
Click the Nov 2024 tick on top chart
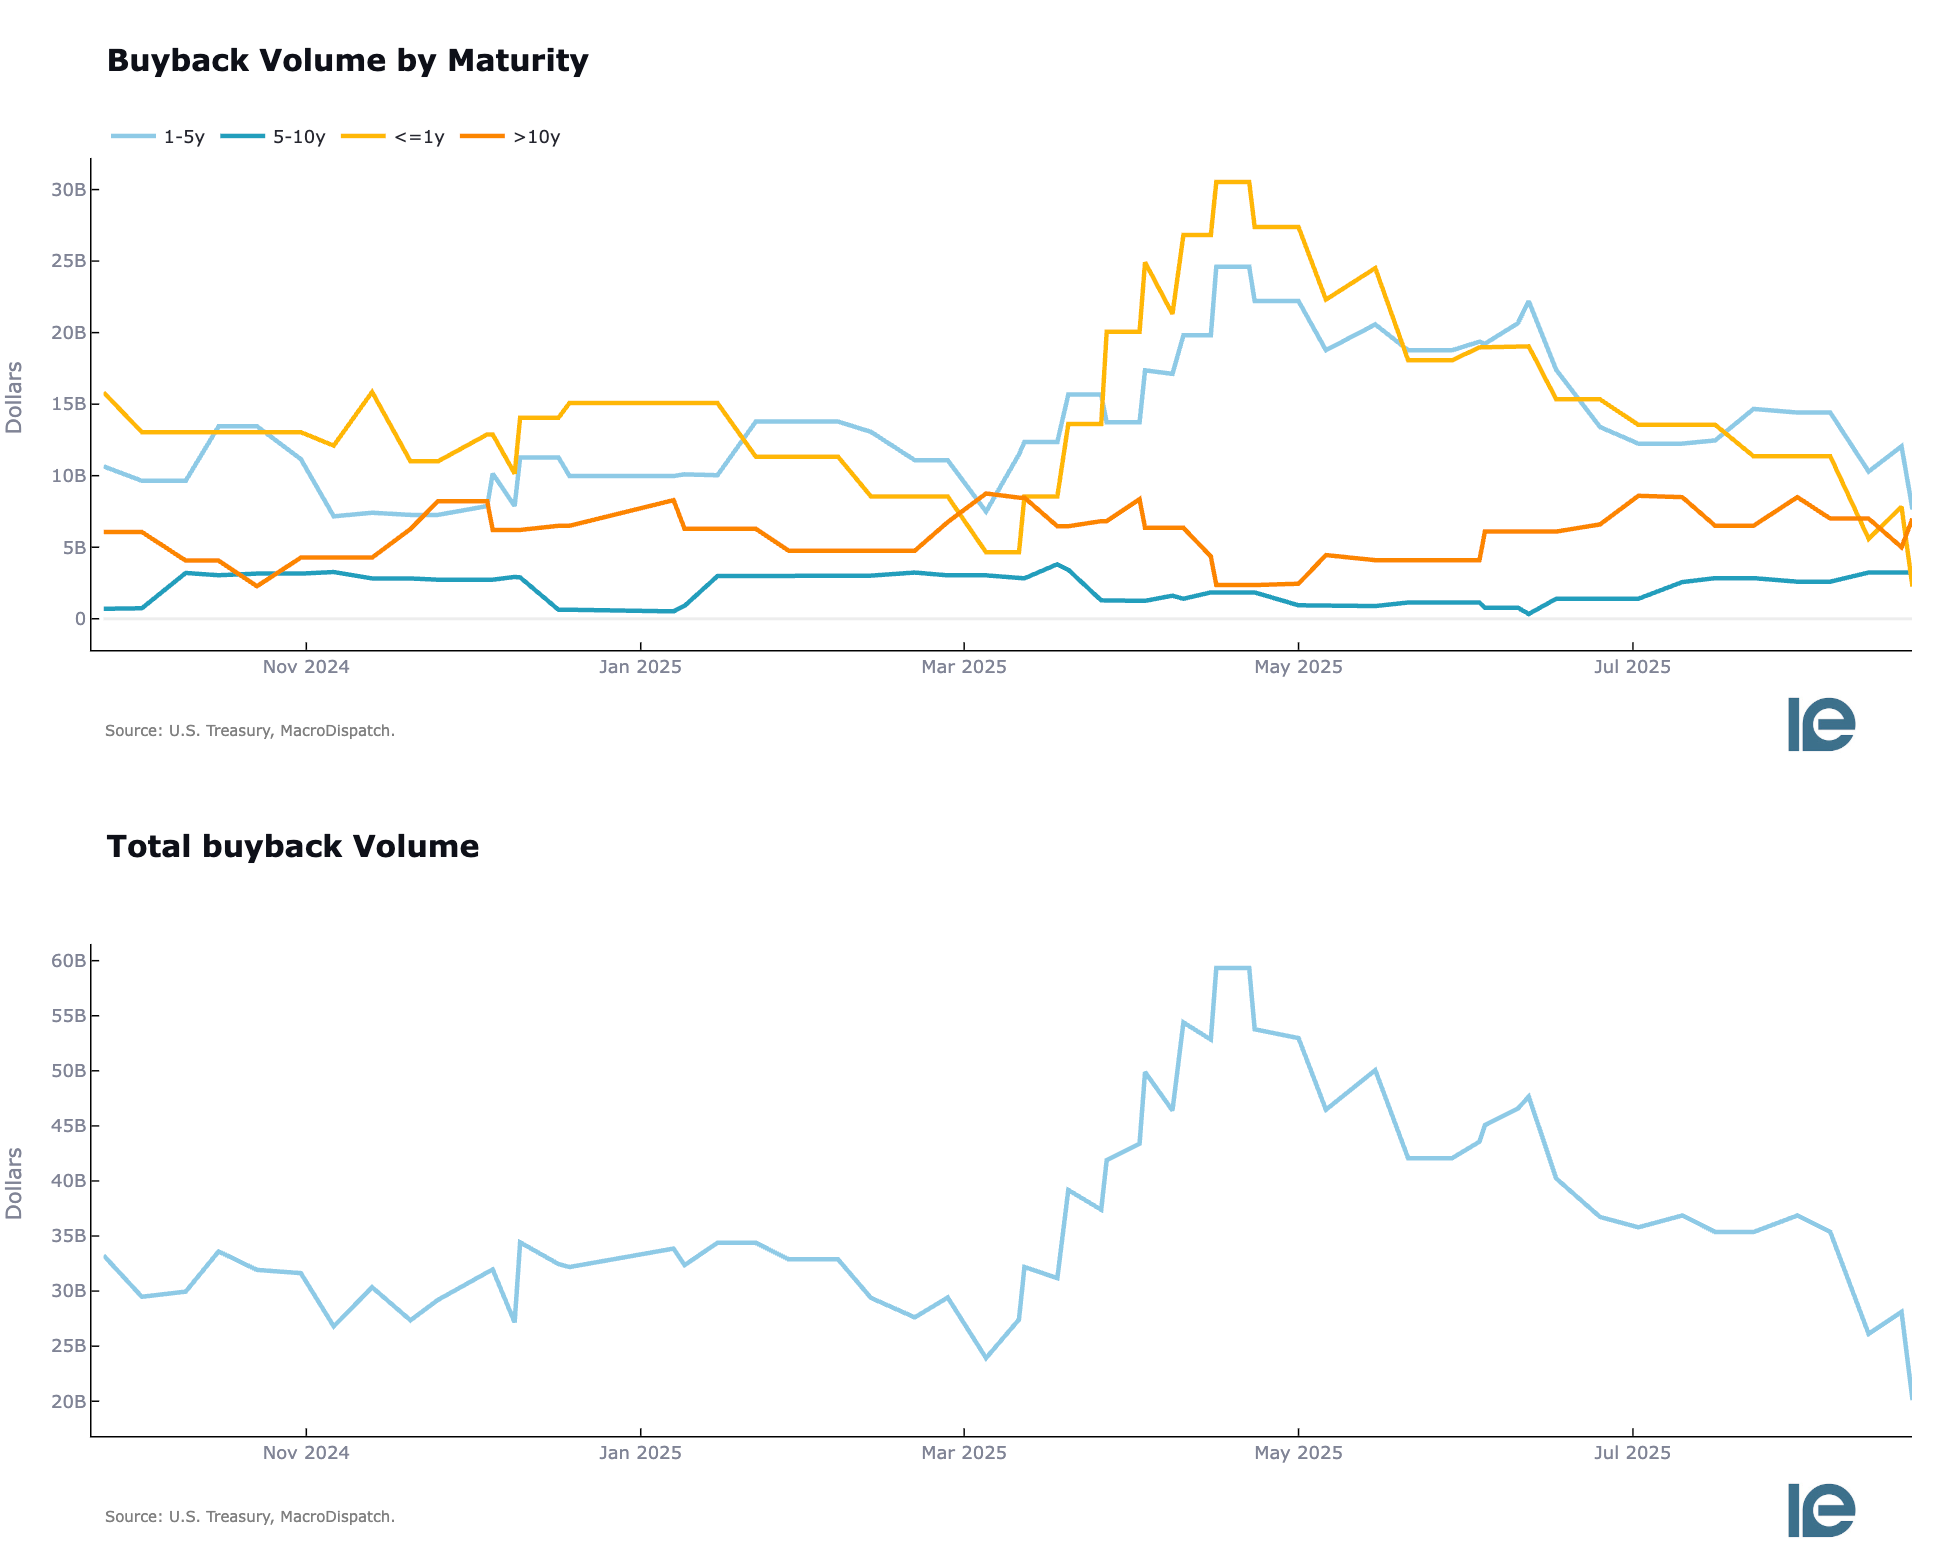(306, 667)
